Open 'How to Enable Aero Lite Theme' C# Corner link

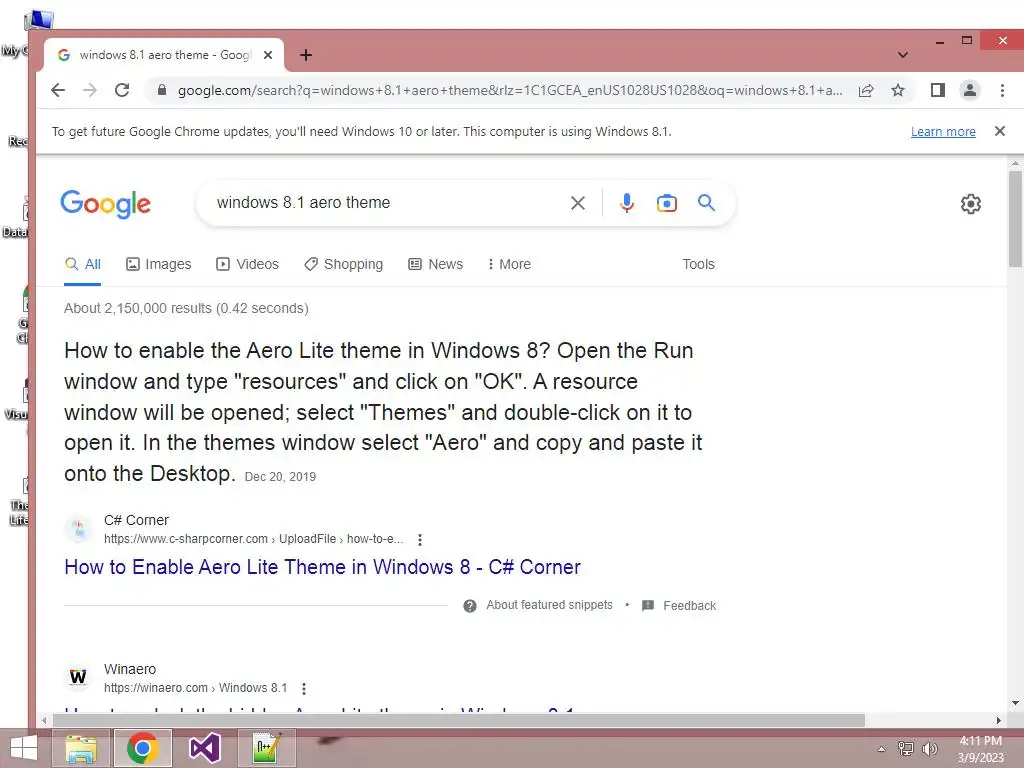coord(322,567)
